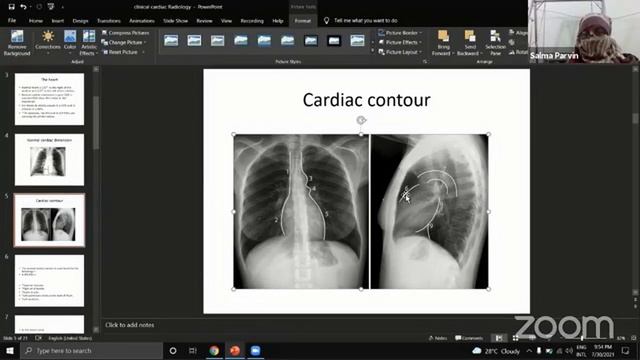The image size is (640, 360).
Task: Apply the first picture style thumbnail
Action: (171, 40)
